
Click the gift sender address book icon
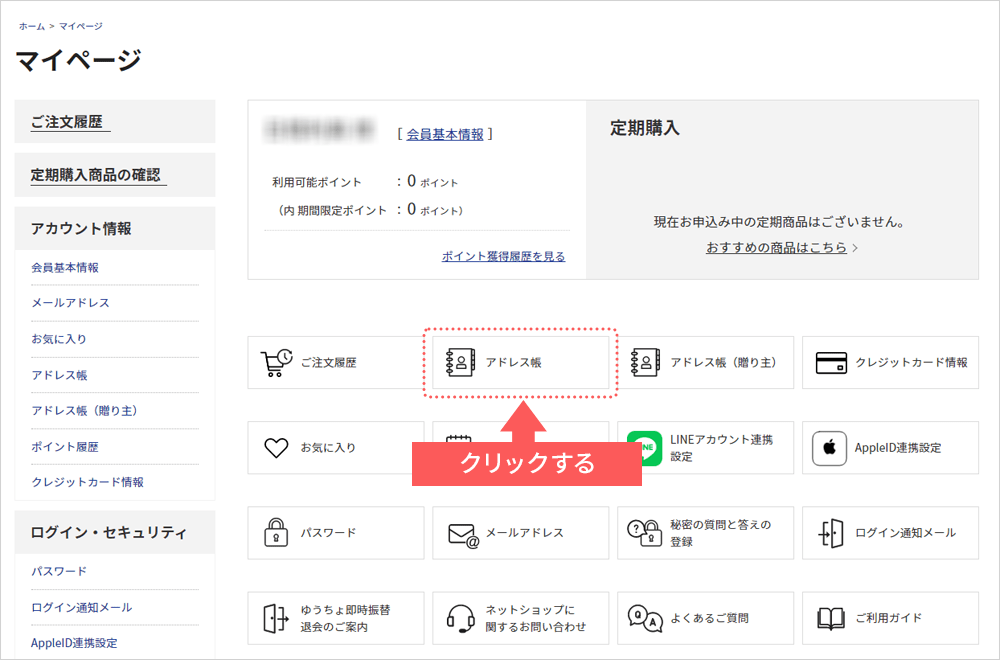coord(646,362)
